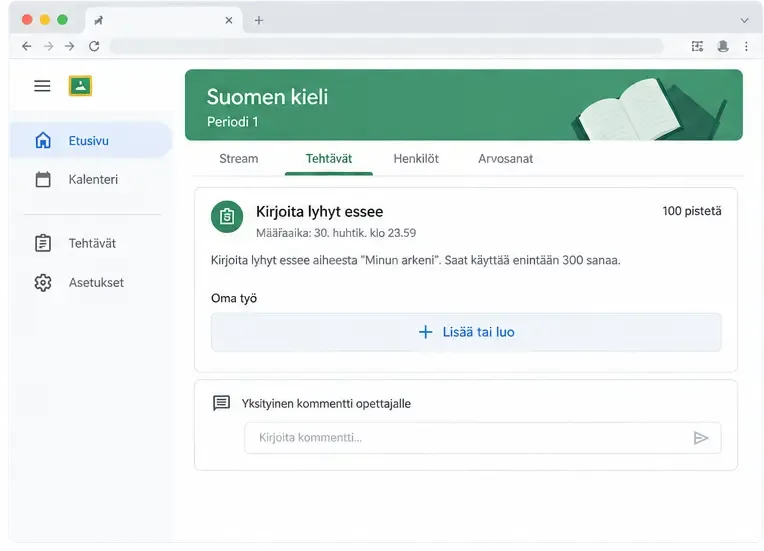Click the plus icon in Lisää tai luo
764x551 pixels.
425,332
